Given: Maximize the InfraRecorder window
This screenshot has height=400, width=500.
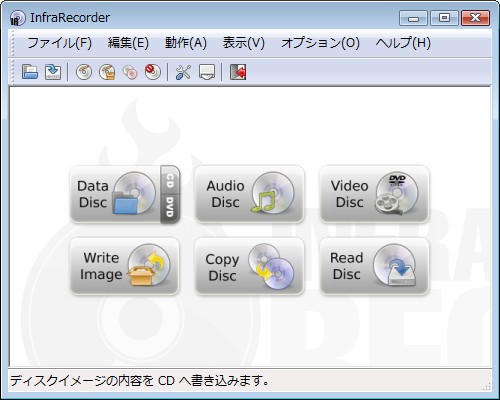Looking at the screenshot, I should point(444,18).
